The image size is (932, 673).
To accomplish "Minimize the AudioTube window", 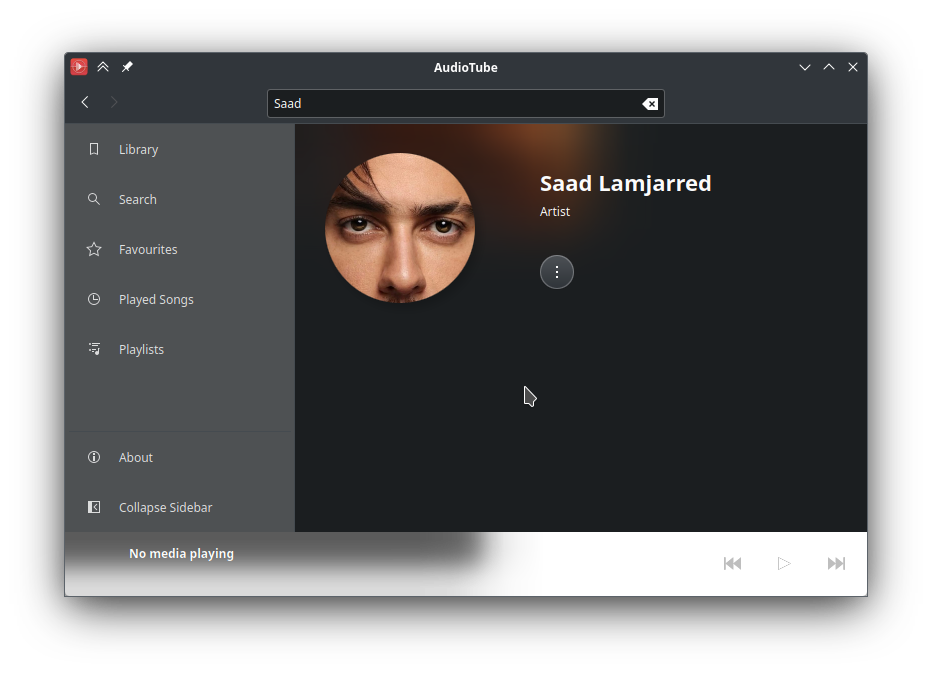I will (805, 67).
